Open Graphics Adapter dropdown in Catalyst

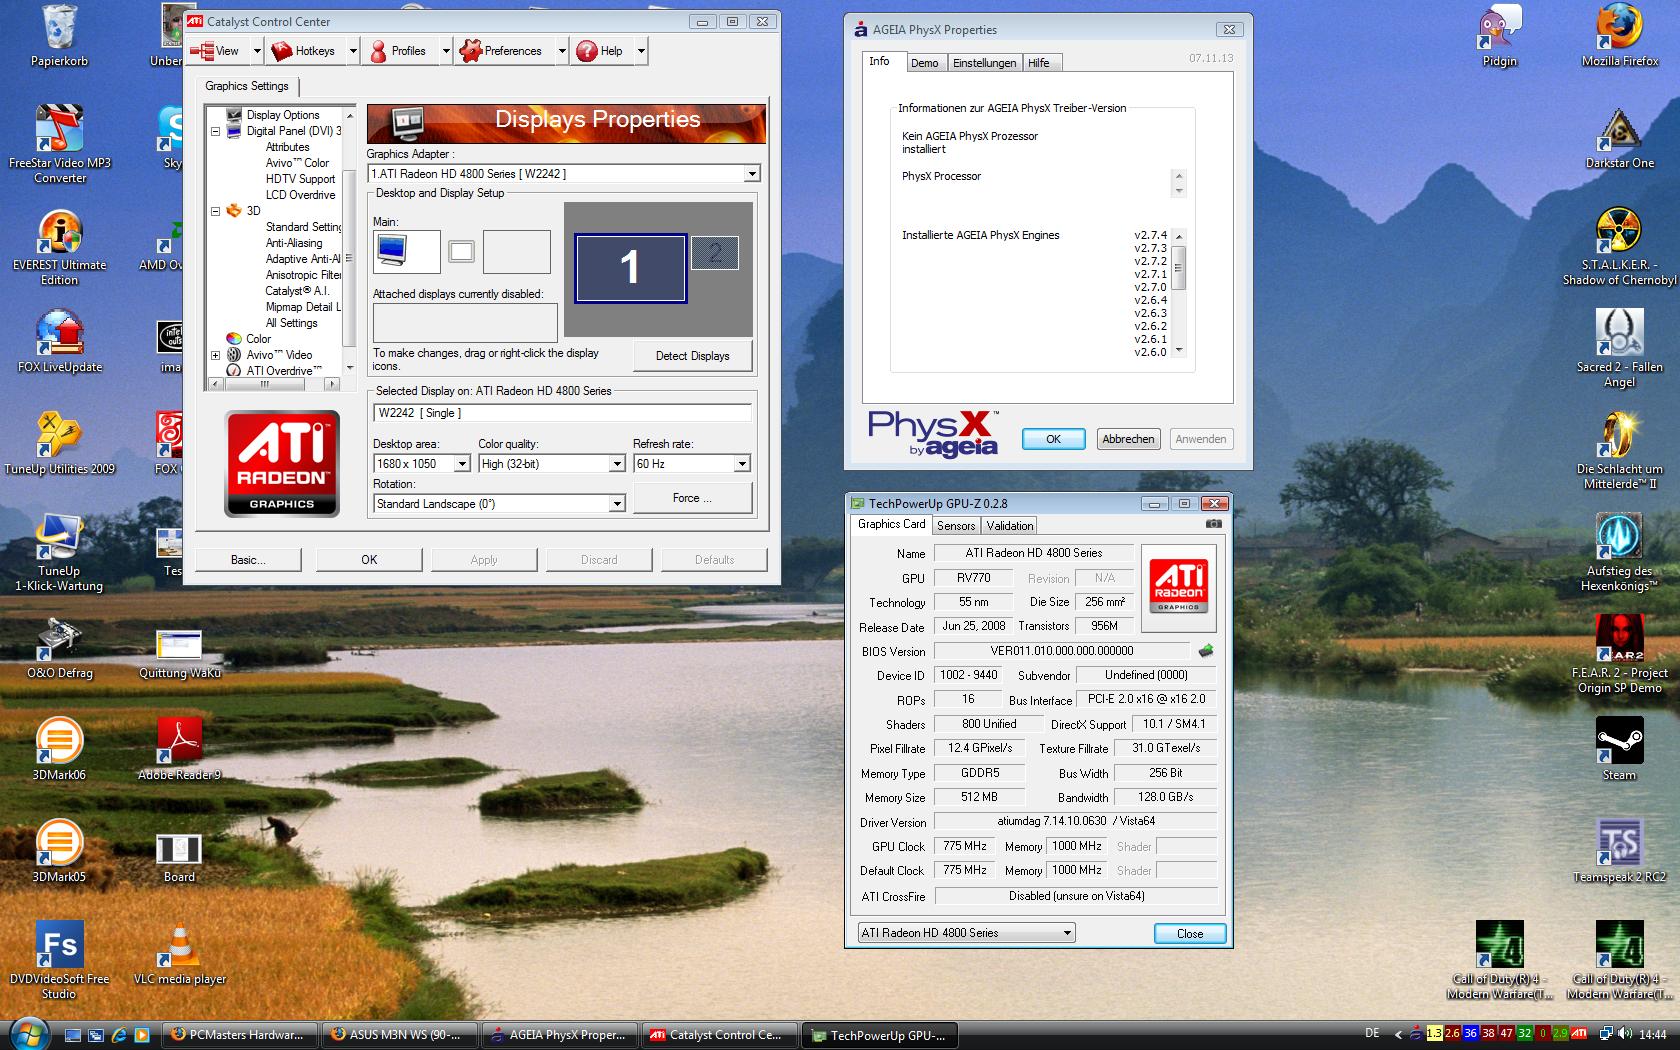coord(752,174)
